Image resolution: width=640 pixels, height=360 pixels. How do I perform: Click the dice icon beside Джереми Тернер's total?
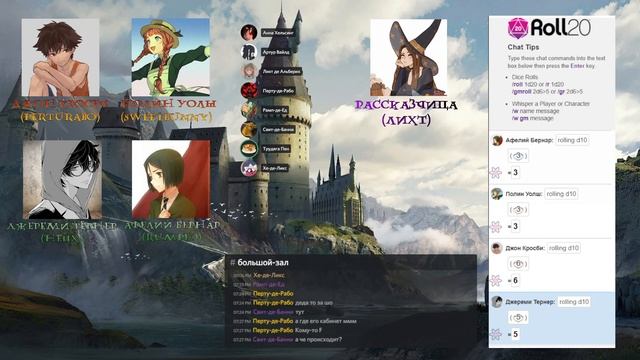click(x=496, y=334)
